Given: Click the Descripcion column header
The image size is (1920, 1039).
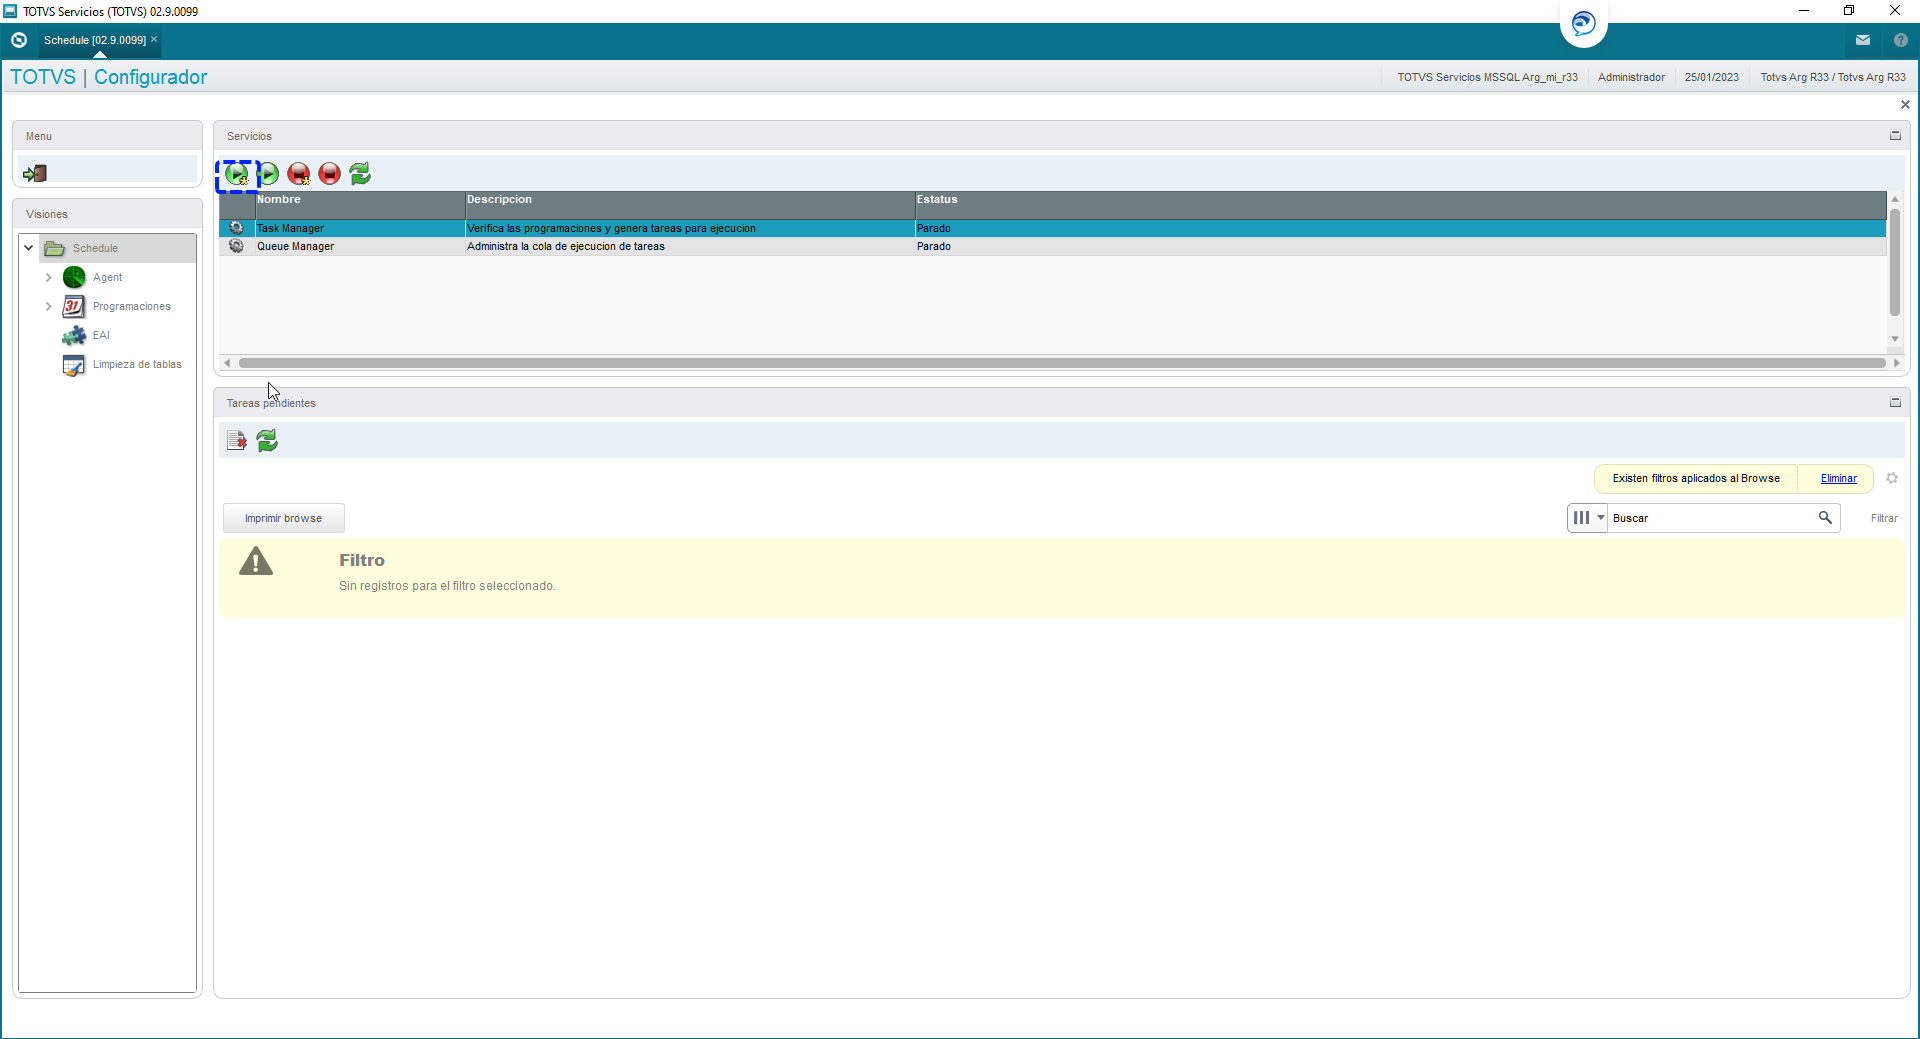Looking at the screenshot, I should tap(689, 204).
